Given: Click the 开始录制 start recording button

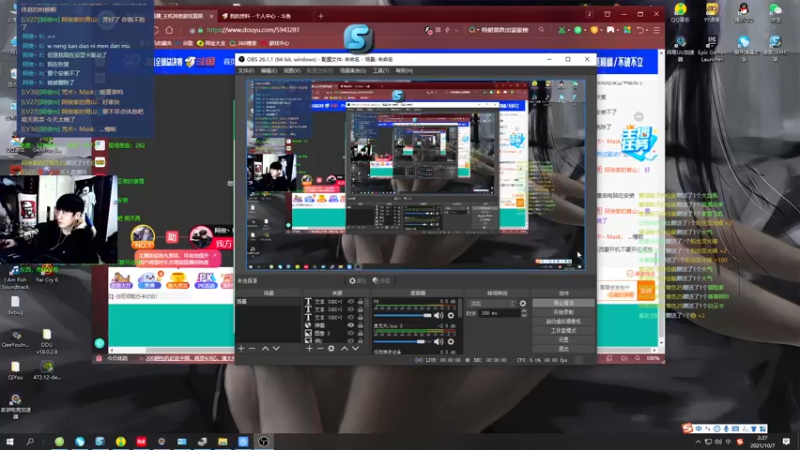Looking at the screenshot, I should click(563, 312).
